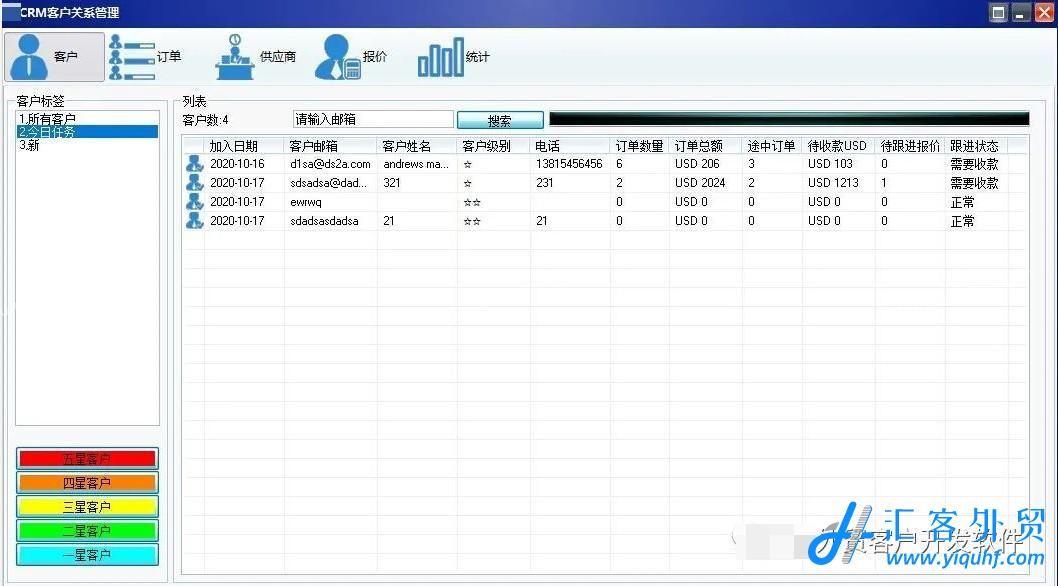Click customer icon in sdsadsa@dad... row
Viewport: 1058px width, 586px height.
194,183
